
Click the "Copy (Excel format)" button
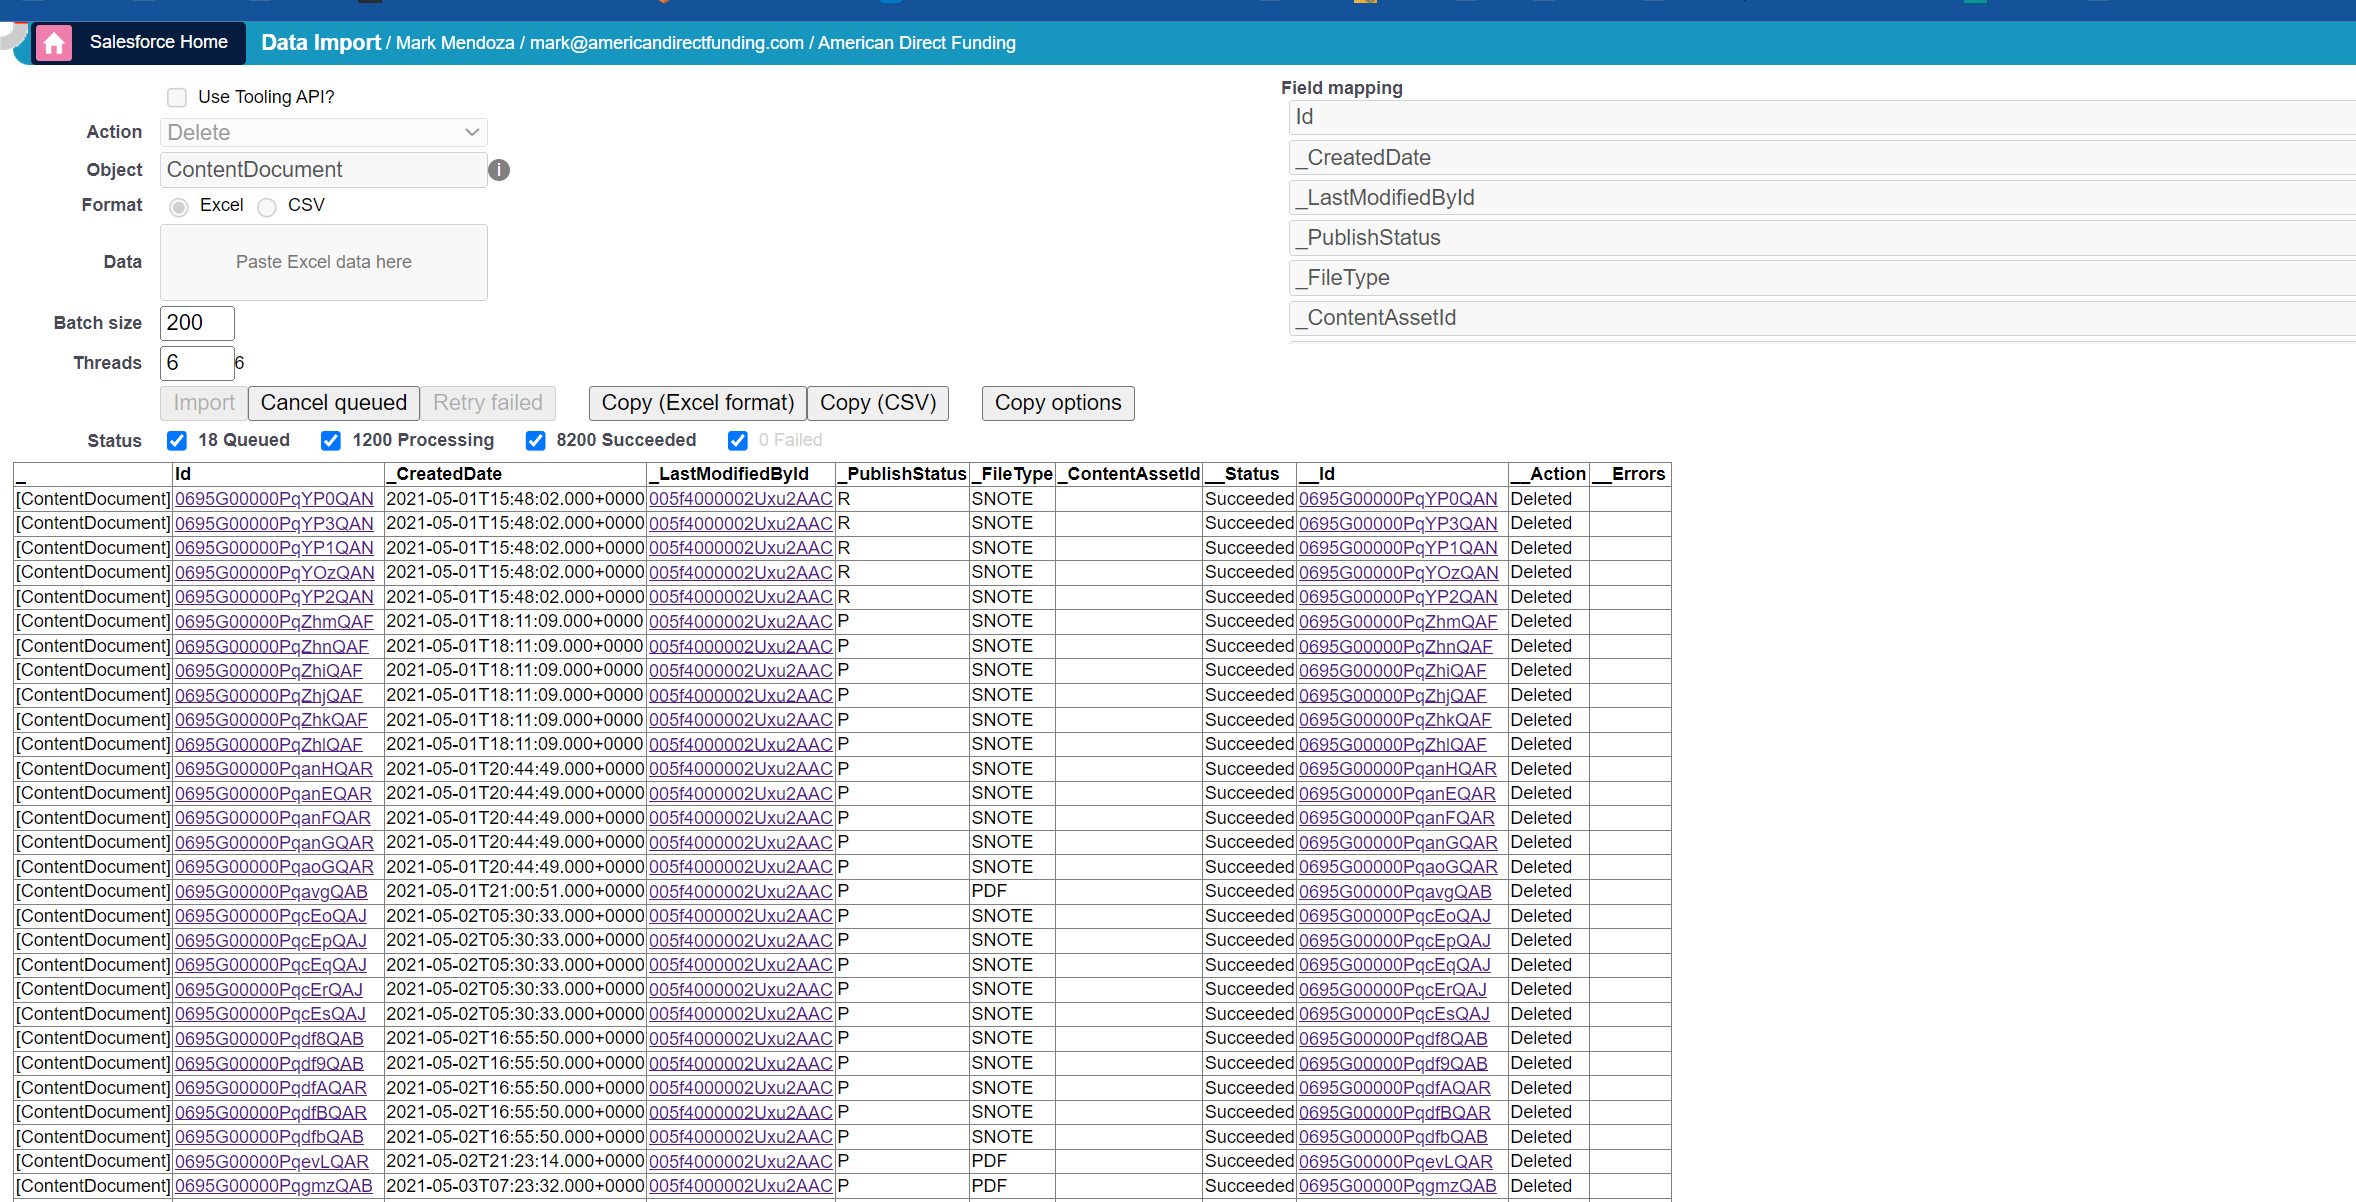click(696, 403)
